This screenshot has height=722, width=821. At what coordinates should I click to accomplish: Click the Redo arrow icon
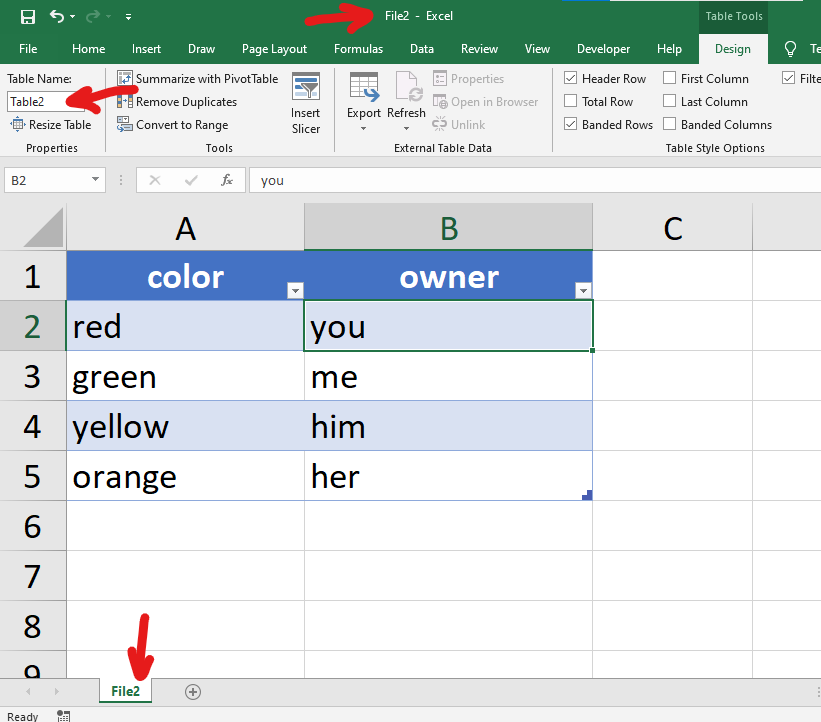(x=93, y=17)
